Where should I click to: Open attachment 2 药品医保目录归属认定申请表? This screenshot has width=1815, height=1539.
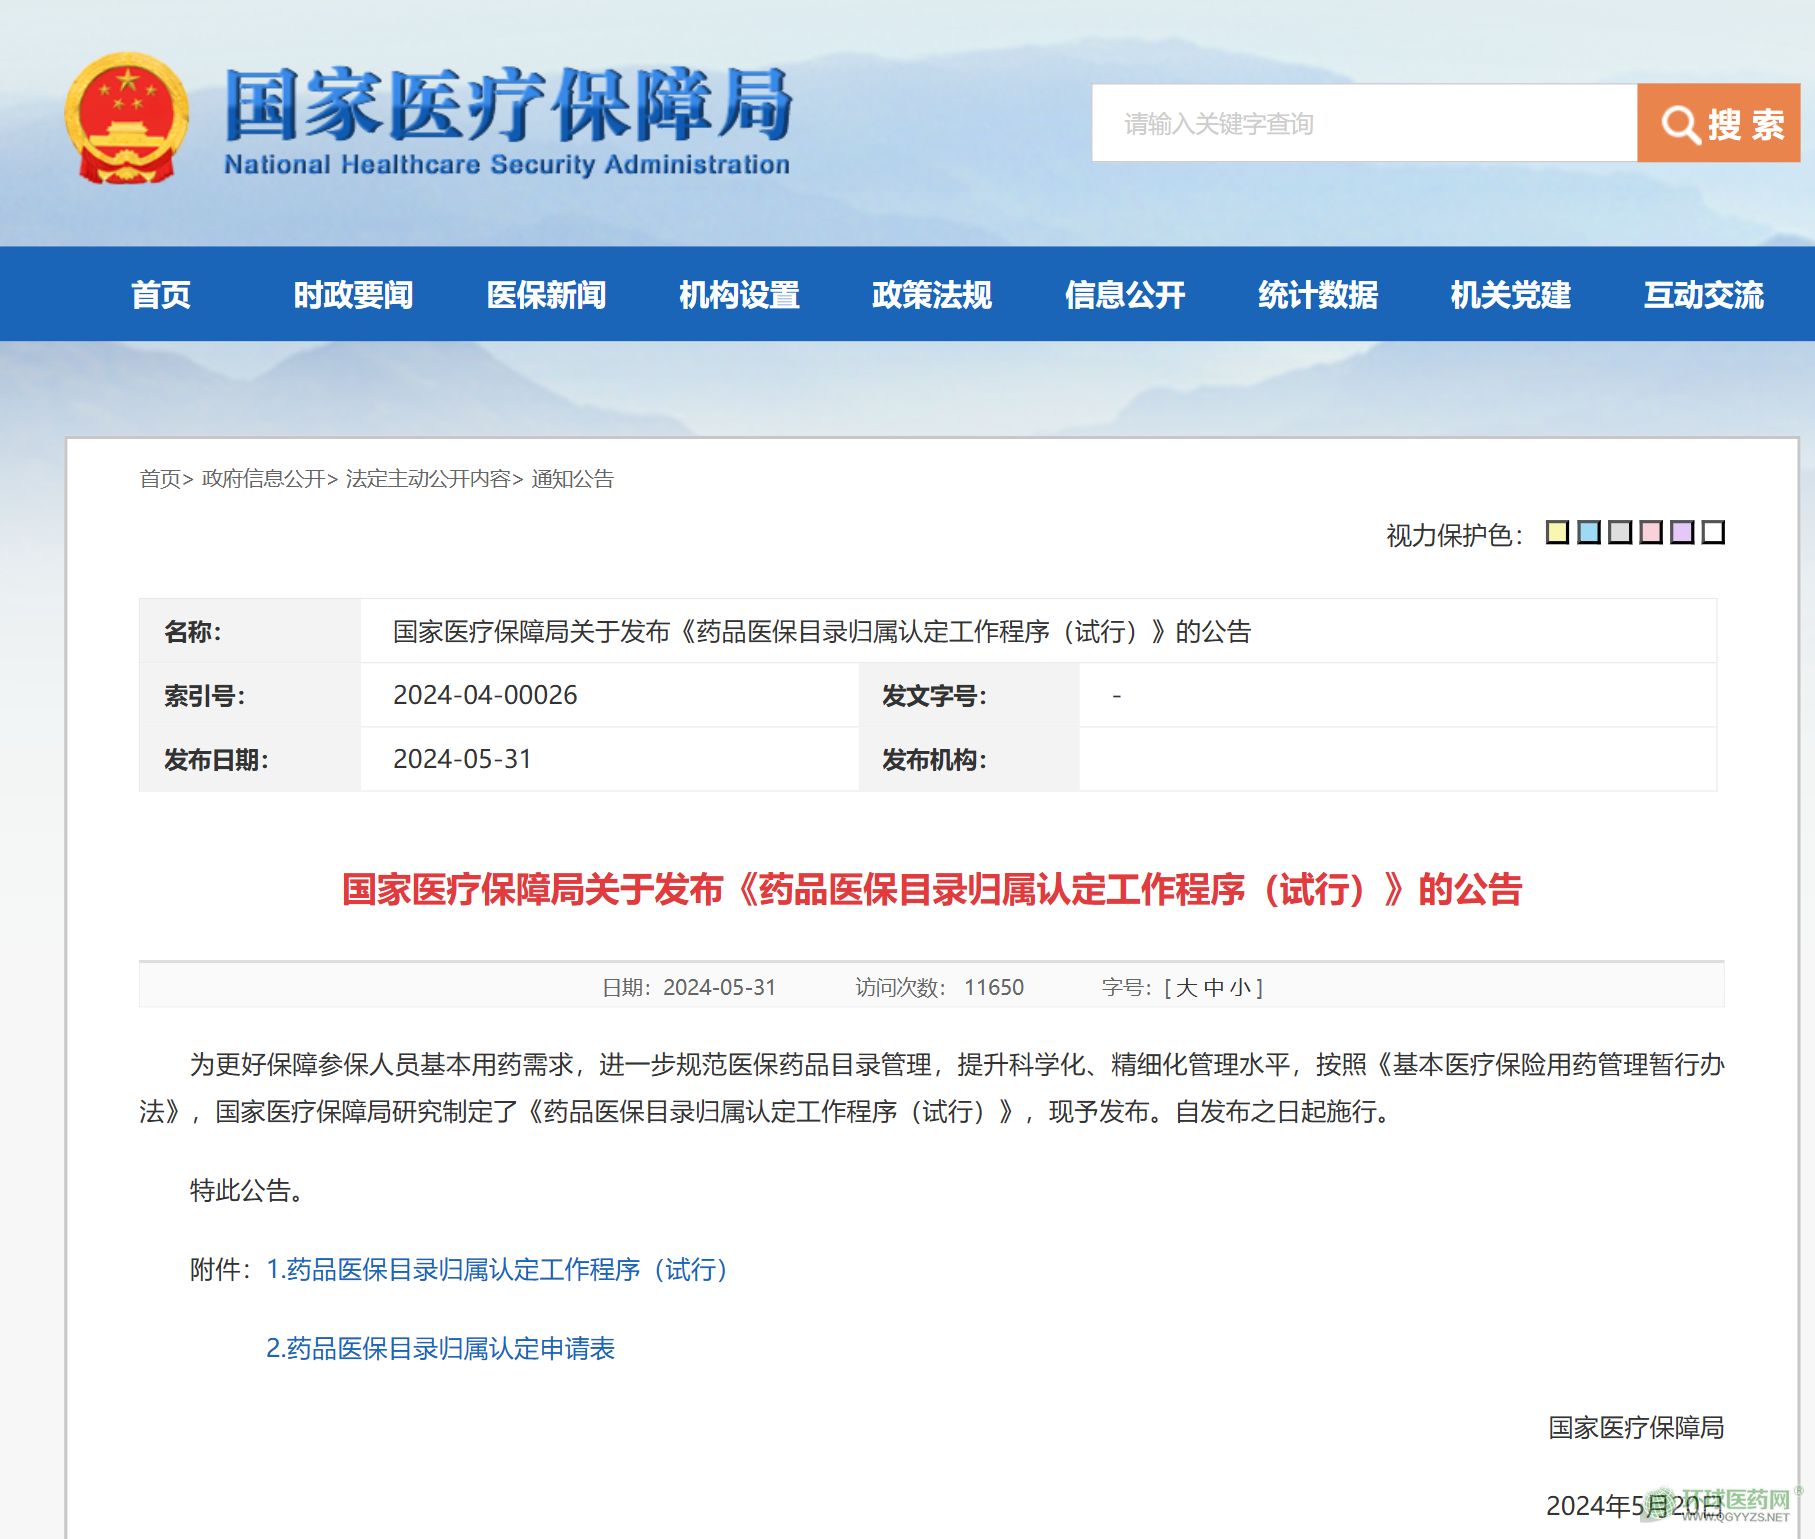440,1349
